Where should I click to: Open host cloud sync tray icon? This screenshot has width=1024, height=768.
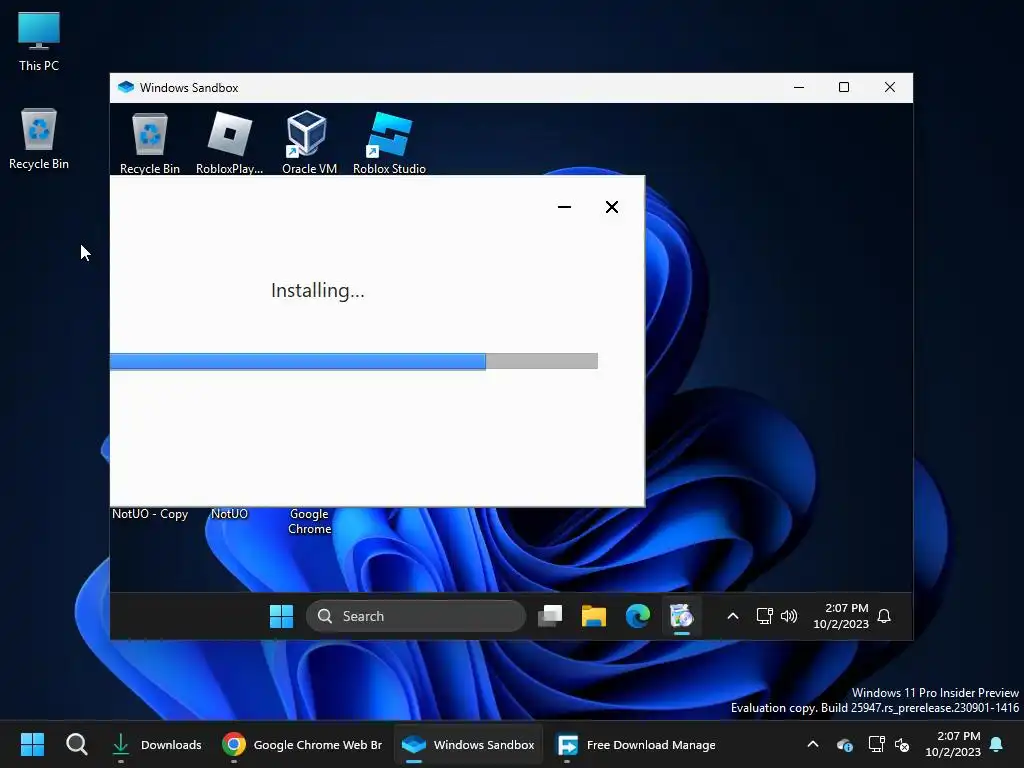(x=844, y=744)
